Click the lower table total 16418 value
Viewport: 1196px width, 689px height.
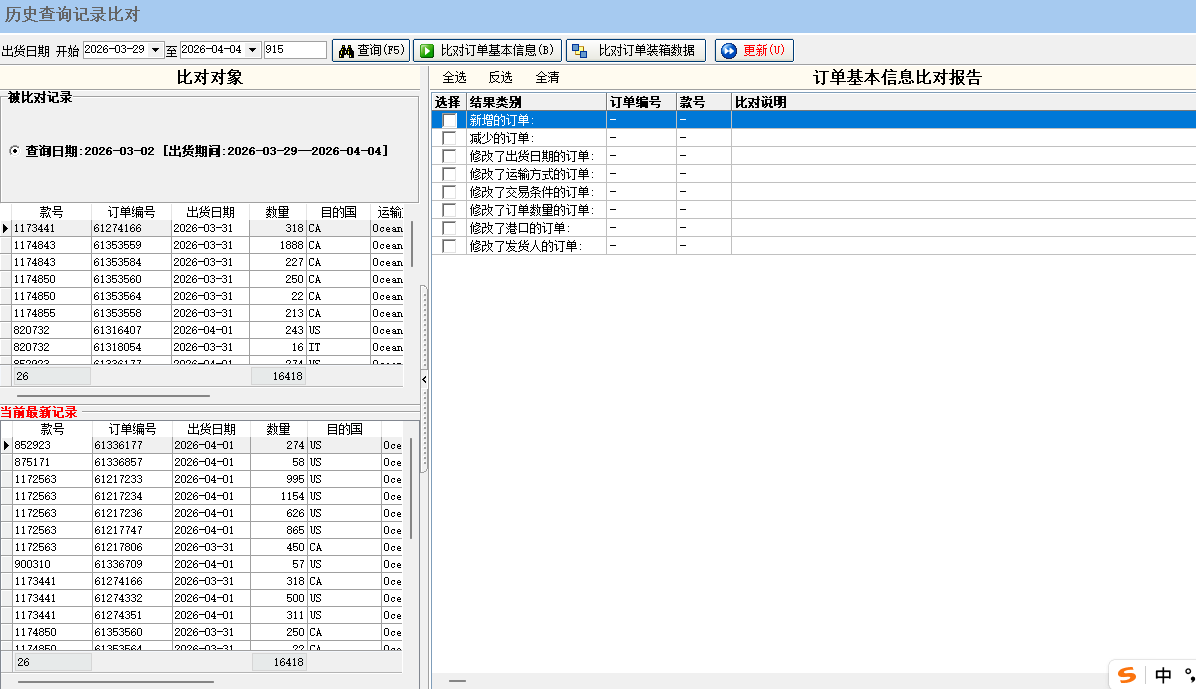288,662
